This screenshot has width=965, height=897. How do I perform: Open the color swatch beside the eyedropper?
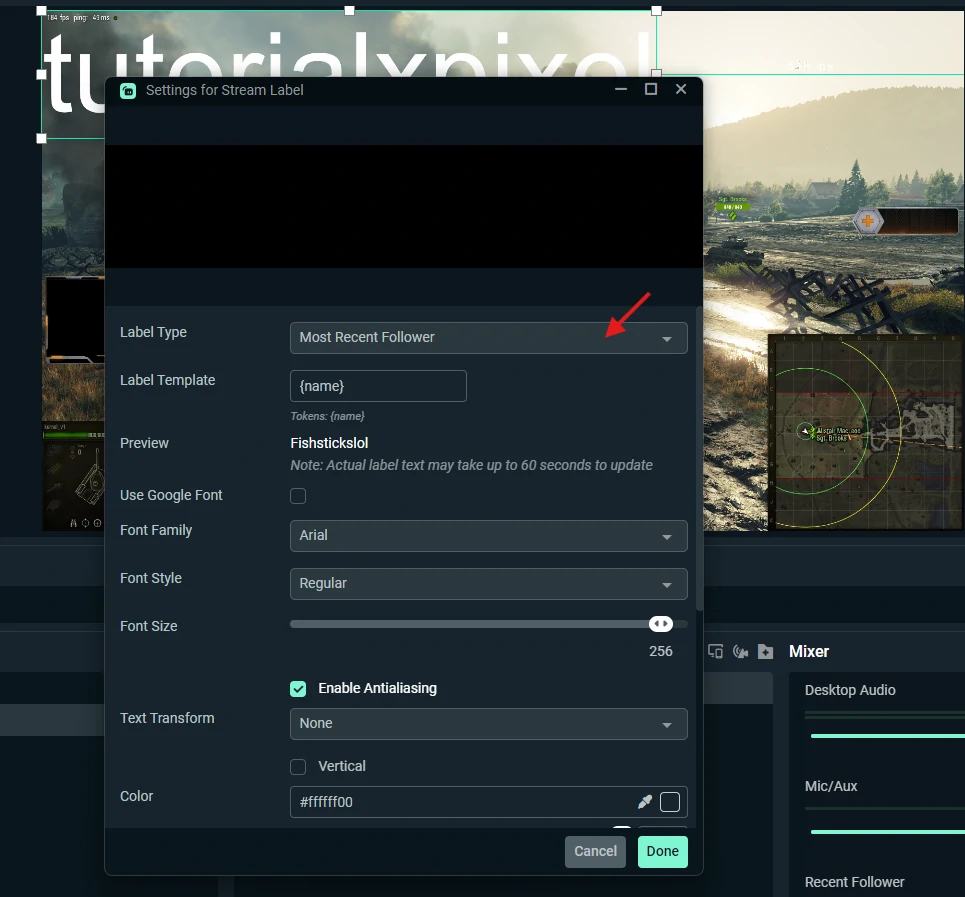tap(668, 801)
